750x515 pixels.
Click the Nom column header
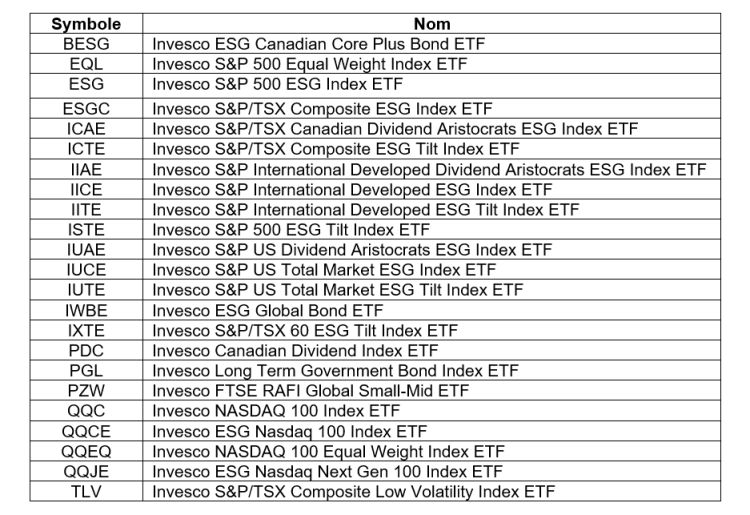tap(432, 24)
